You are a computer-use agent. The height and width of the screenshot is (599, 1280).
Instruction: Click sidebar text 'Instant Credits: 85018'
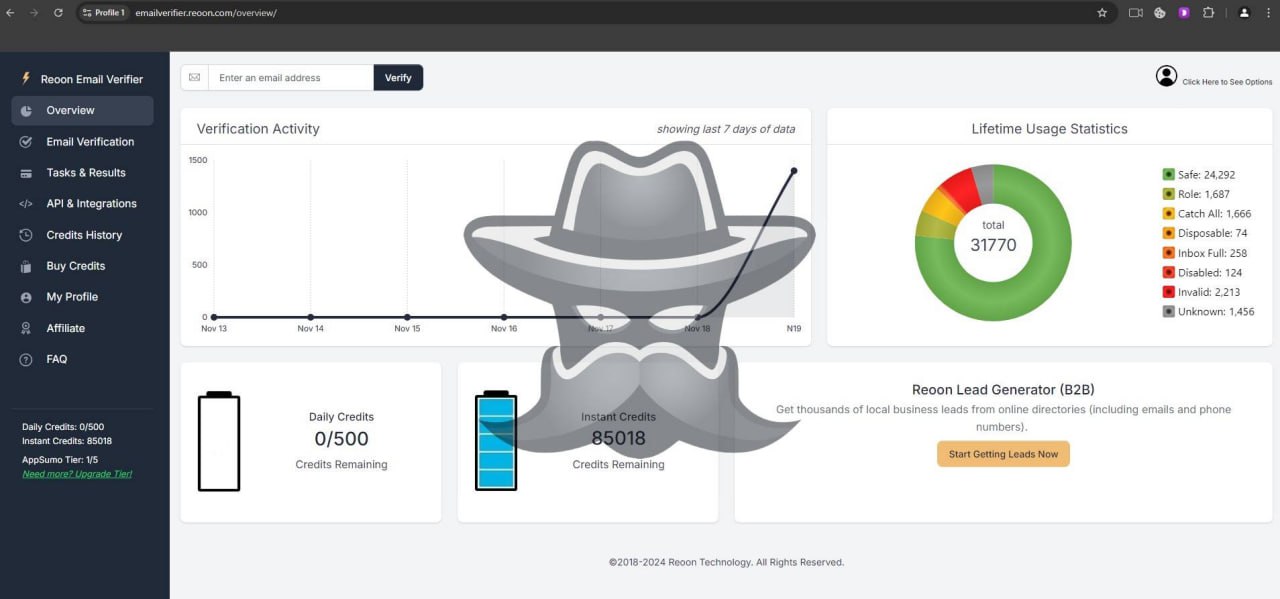(67, 441)
